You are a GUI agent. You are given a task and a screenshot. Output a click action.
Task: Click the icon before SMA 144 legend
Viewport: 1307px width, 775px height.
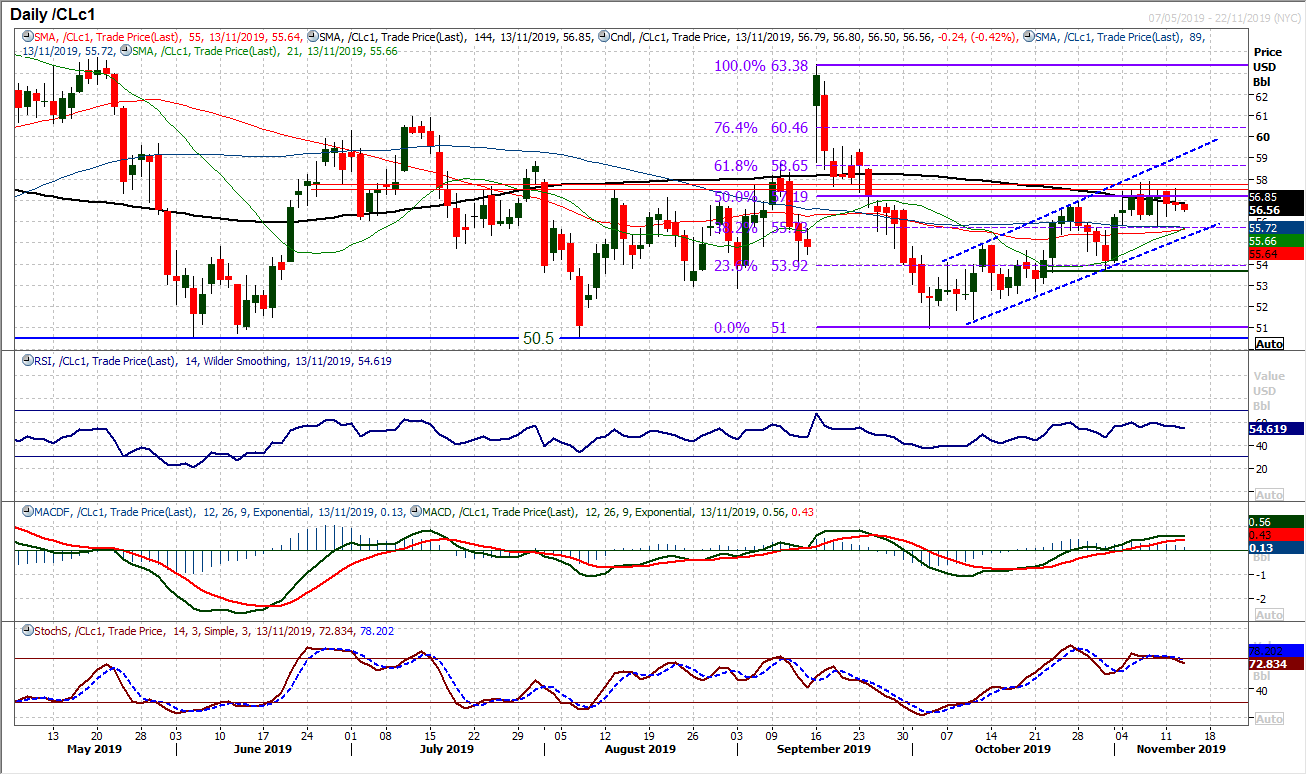pos(314,36)
